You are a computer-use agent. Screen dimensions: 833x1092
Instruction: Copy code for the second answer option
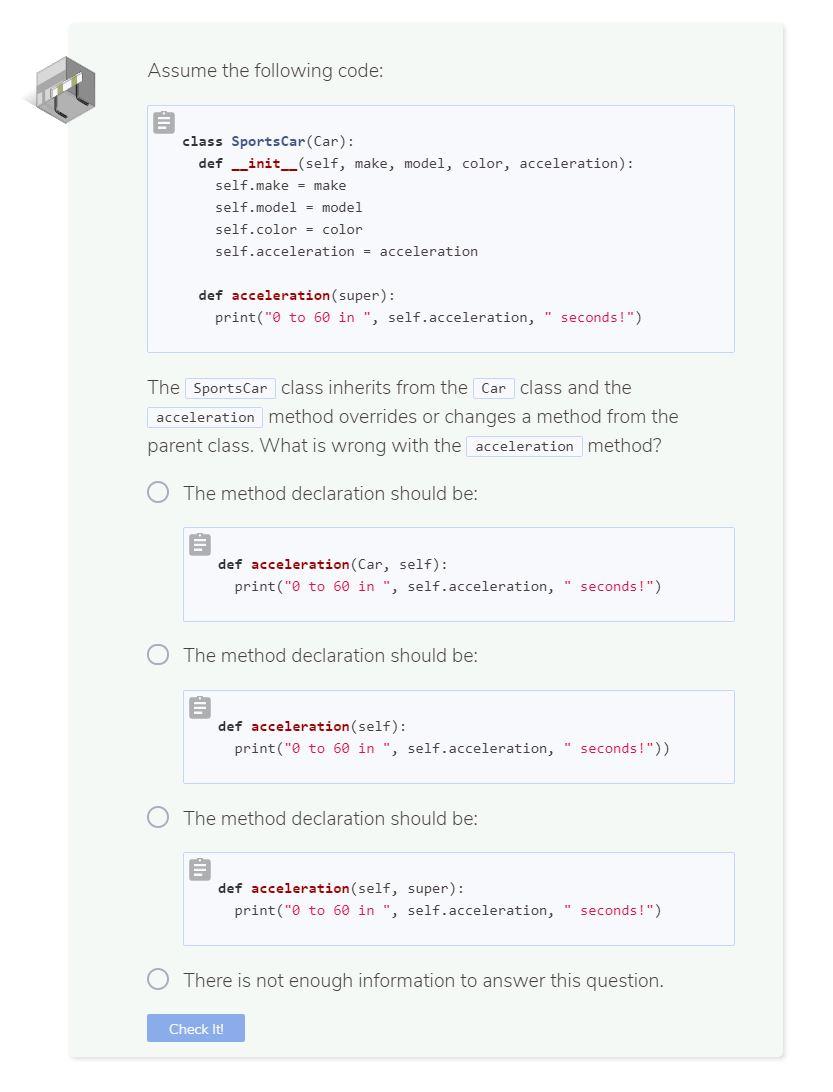point(200,706)
